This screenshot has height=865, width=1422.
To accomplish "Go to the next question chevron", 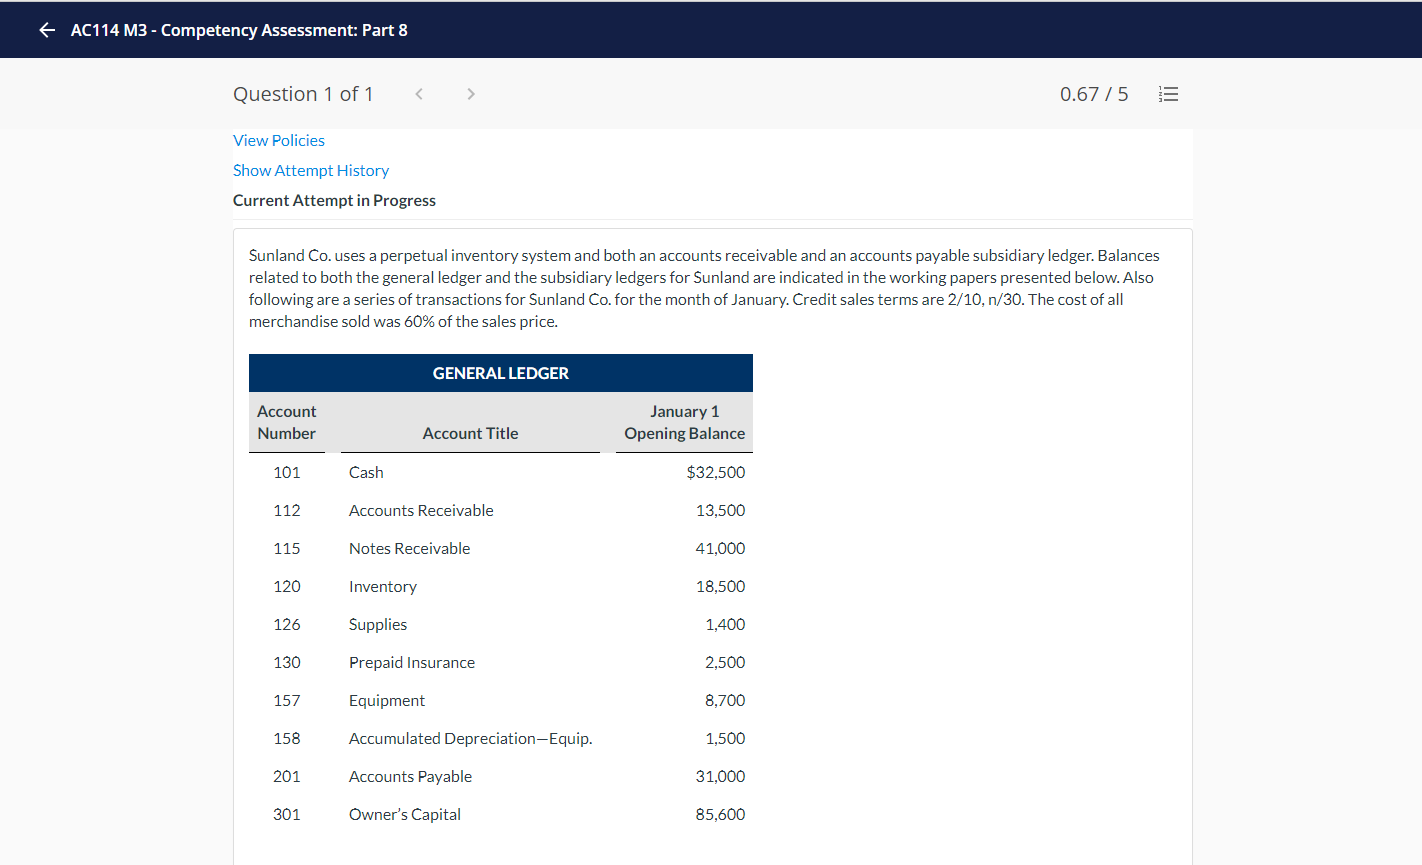I will coord(471,94).
